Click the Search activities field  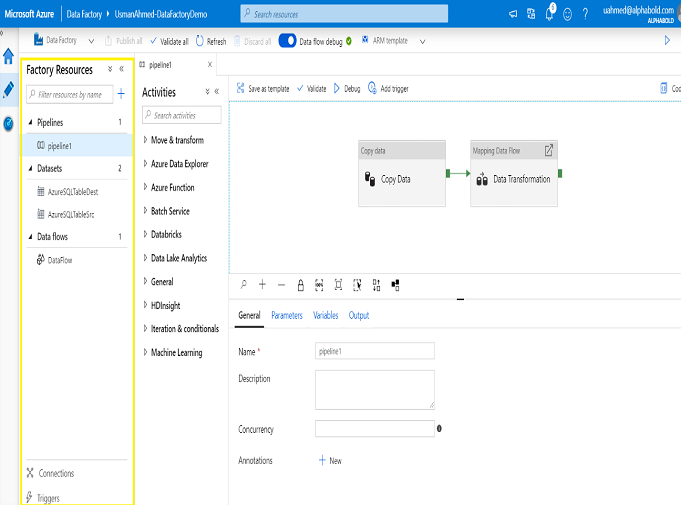182,115
